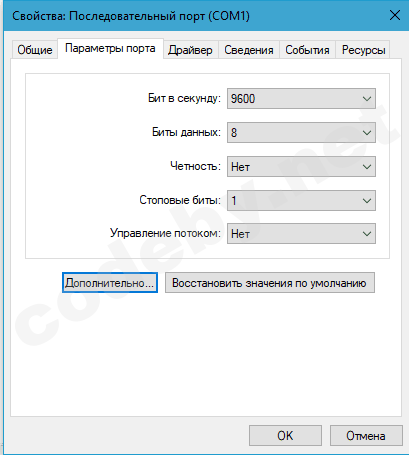Expand the Бит в секунду dropdown

[301, 99]
